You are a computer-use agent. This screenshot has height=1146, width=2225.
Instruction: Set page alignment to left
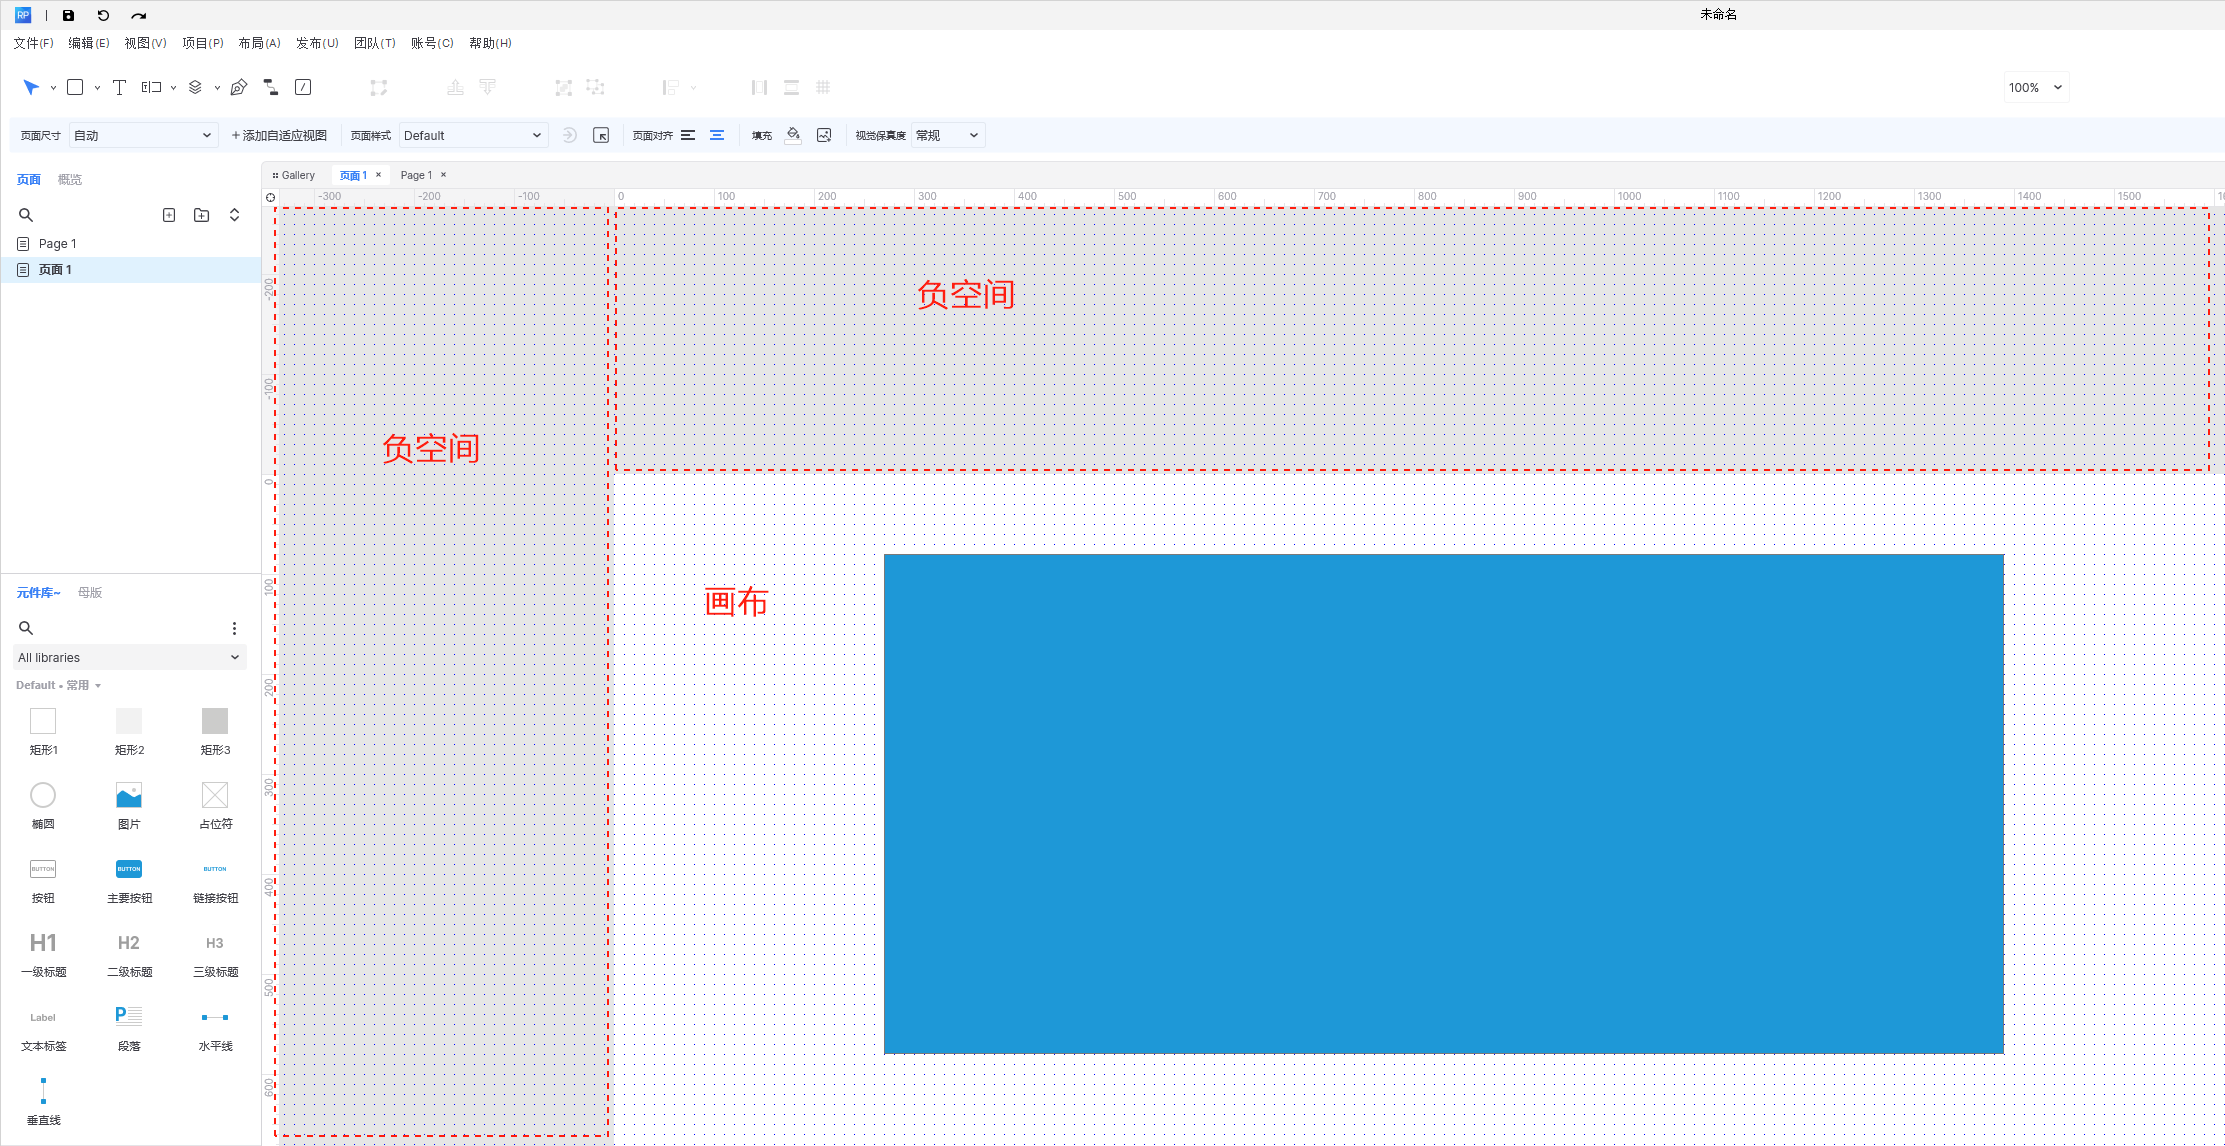pyautogui.click(x=688, y=135)
